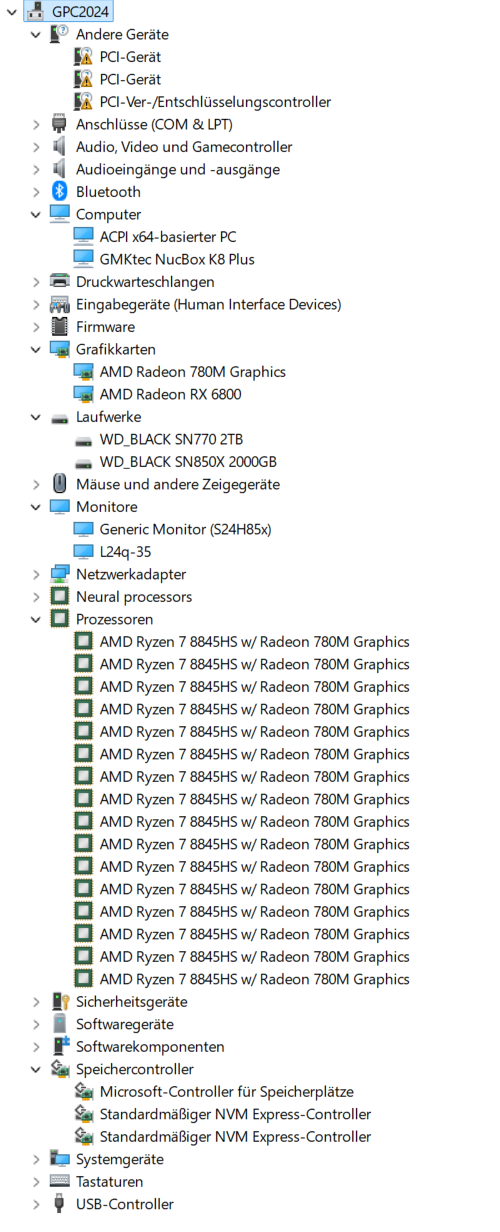Click the Tastaturen keyboard icon
This screenshot has height=1232, width=500.
[x=60, y=1182]
